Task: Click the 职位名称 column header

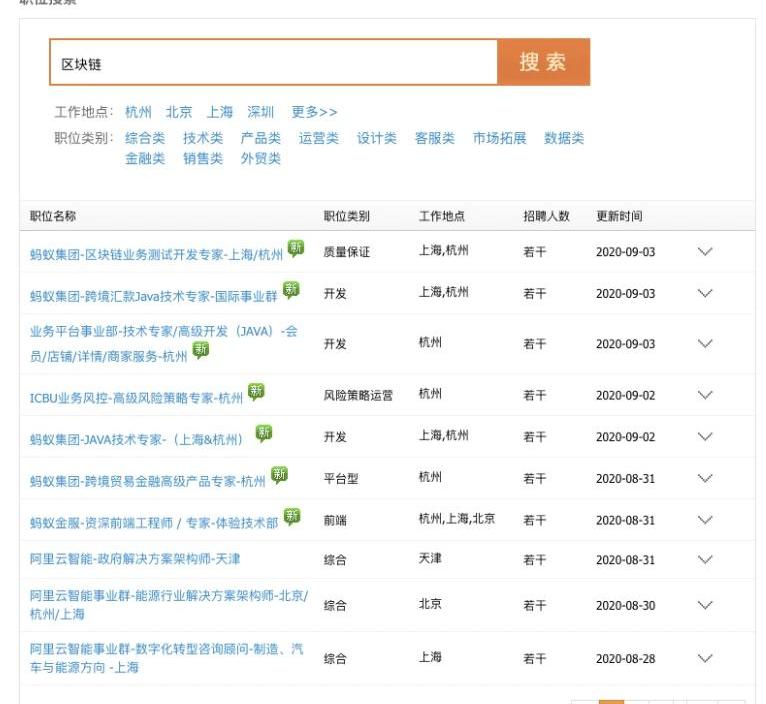Action: 53,216
